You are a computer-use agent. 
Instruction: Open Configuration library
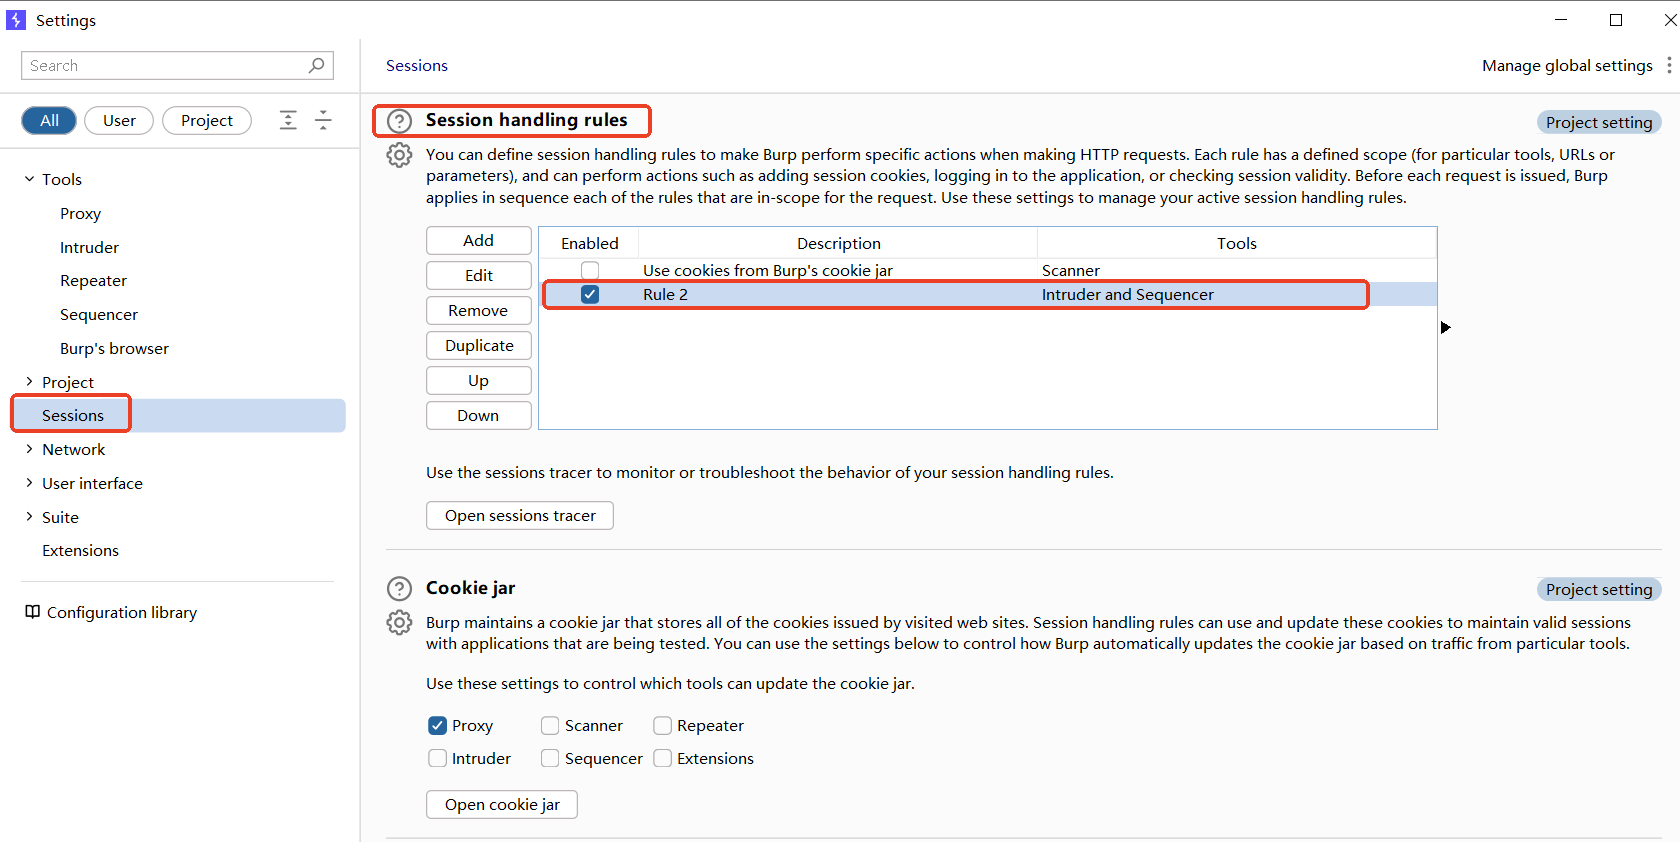tap(122, 612)
